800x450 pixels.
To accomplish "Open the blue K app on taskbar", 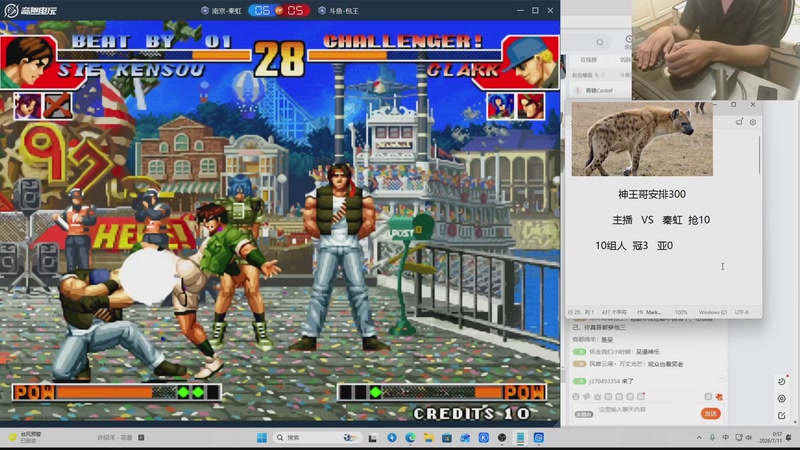I will [484, 438].
